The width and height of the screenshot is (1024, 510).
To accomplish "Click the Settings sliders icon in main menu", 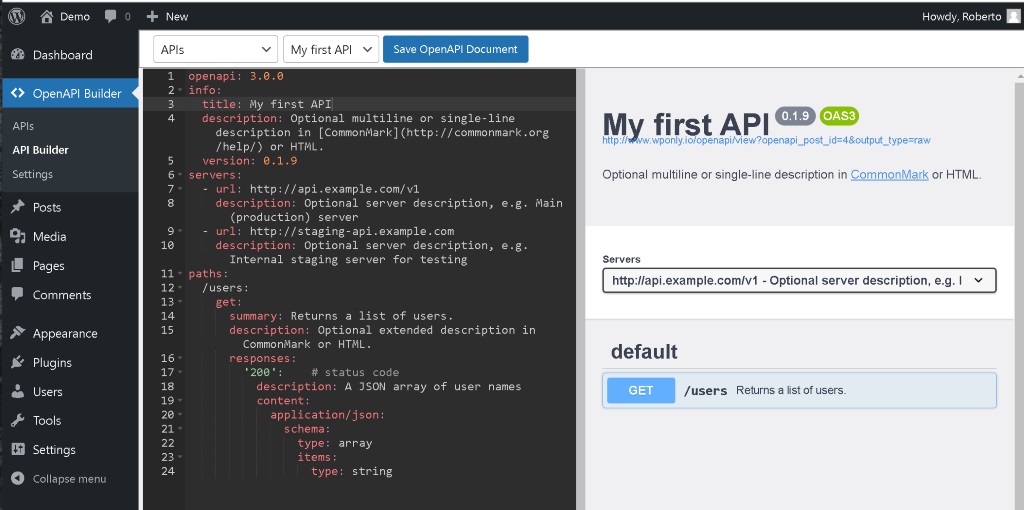I will tap(18, 449).
